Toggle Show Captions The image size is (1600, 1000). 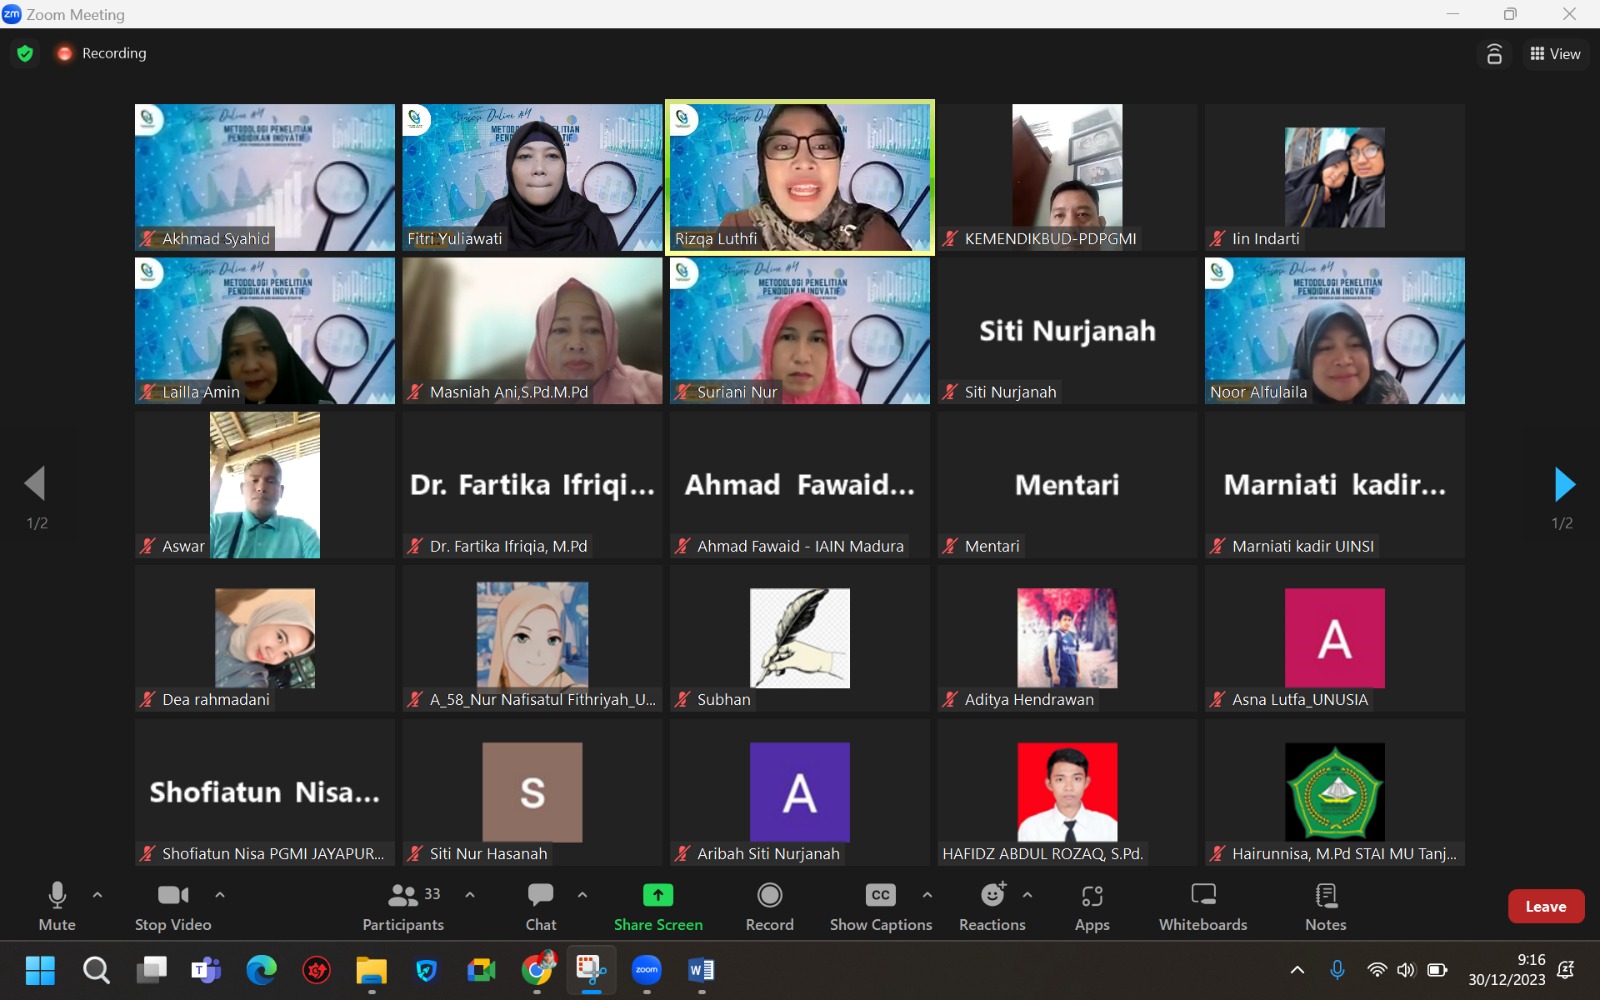click(x=880, y=906)
